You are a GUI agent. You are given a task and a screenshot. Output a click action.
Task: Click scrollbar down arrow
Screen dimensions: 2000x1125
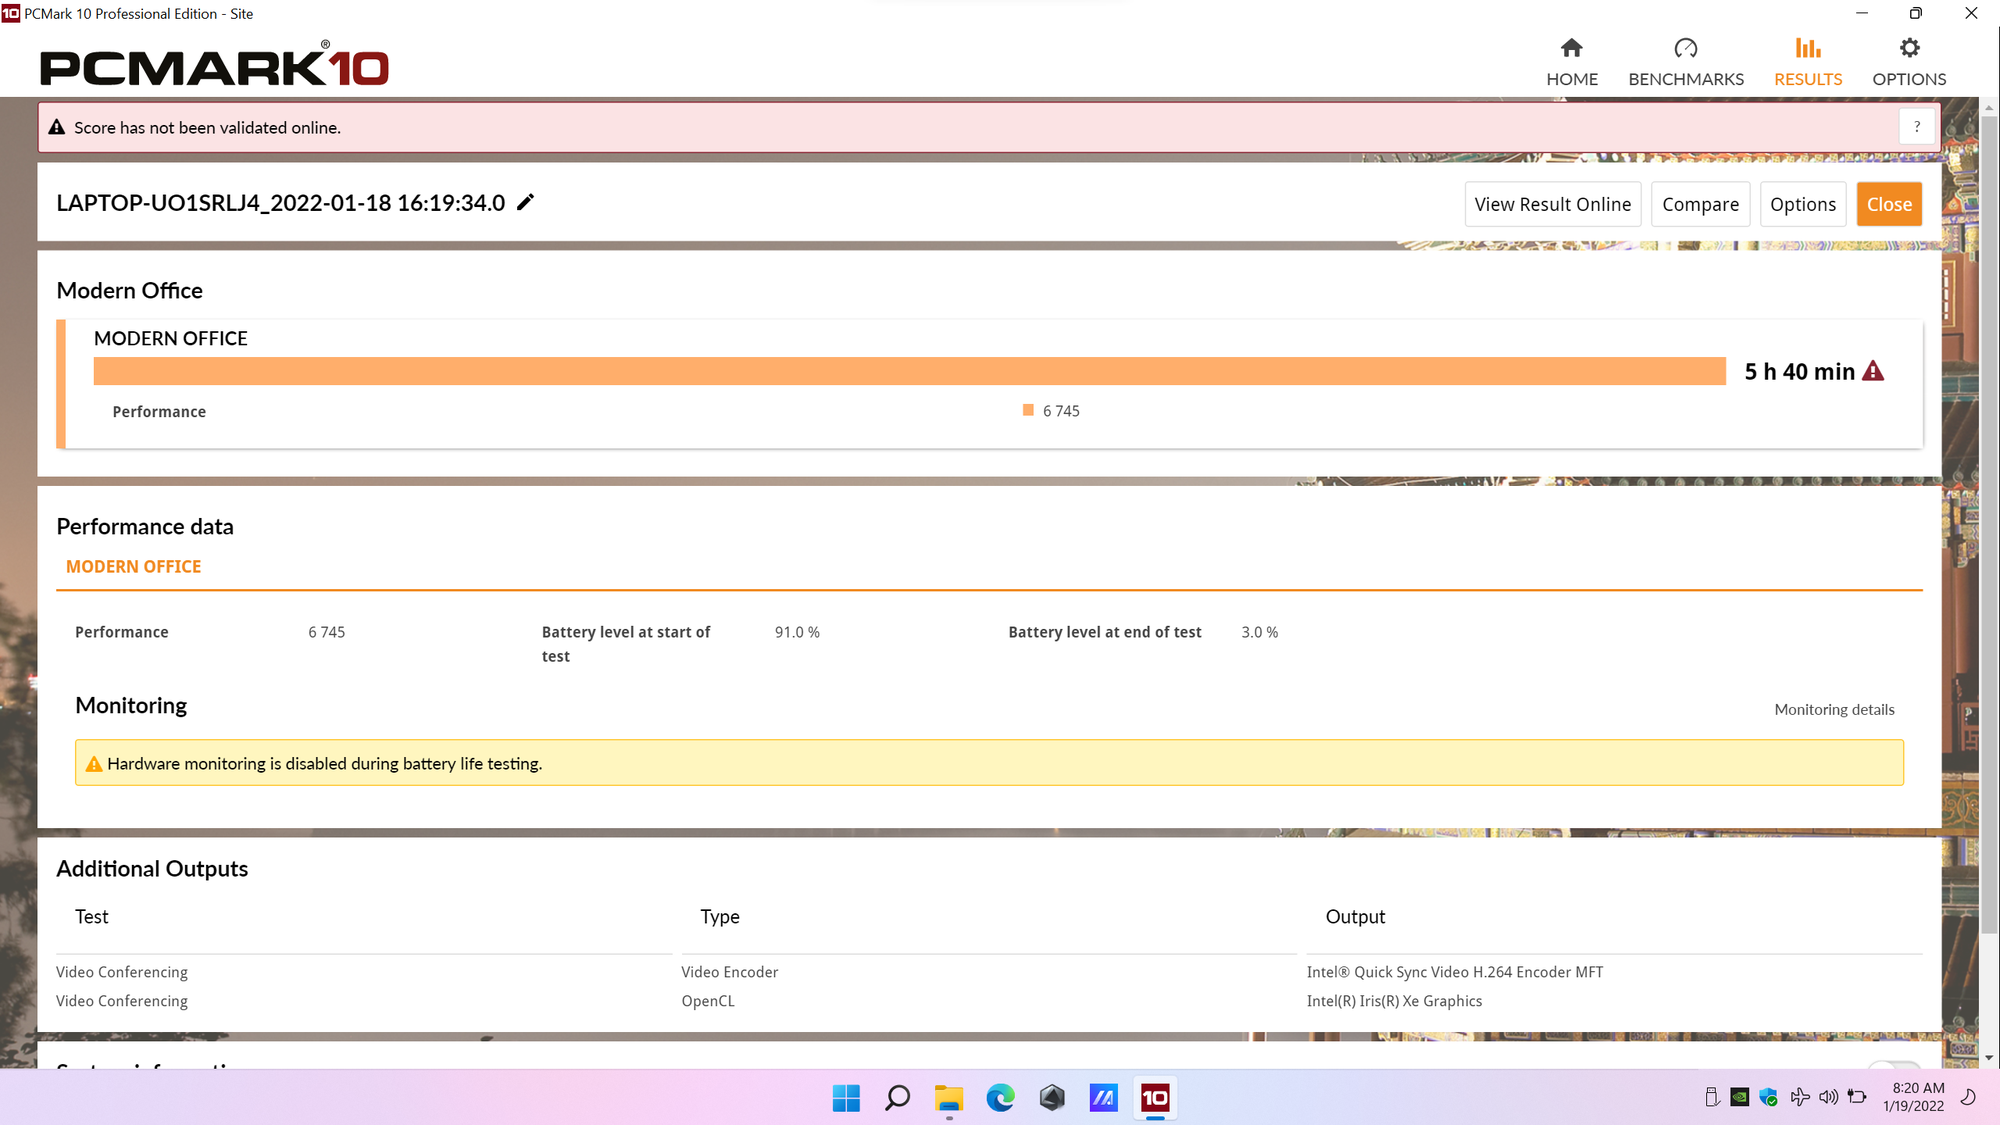click(1988, 1057)
